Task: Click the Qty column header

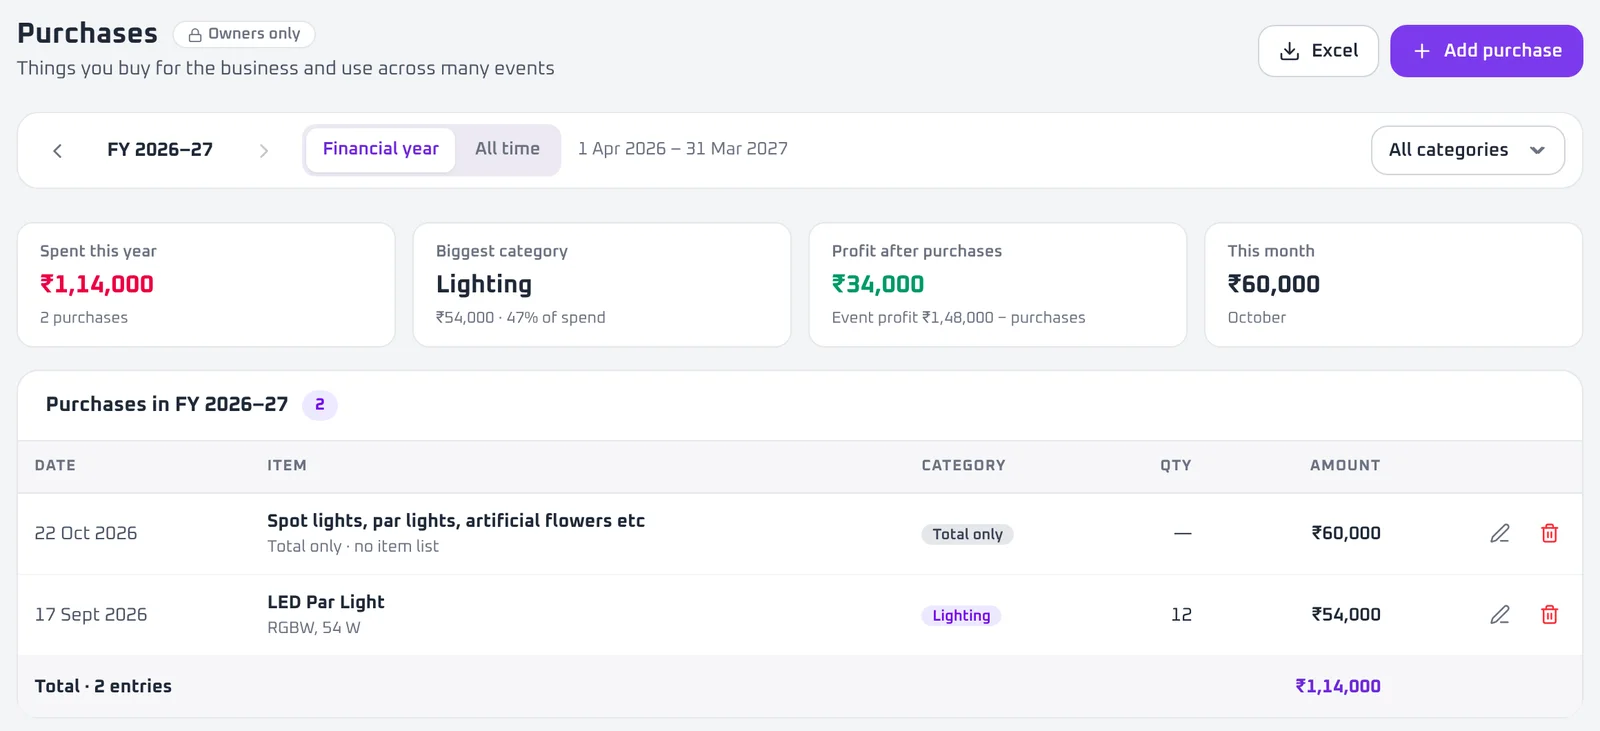Action: click(x=1176, y=465)
